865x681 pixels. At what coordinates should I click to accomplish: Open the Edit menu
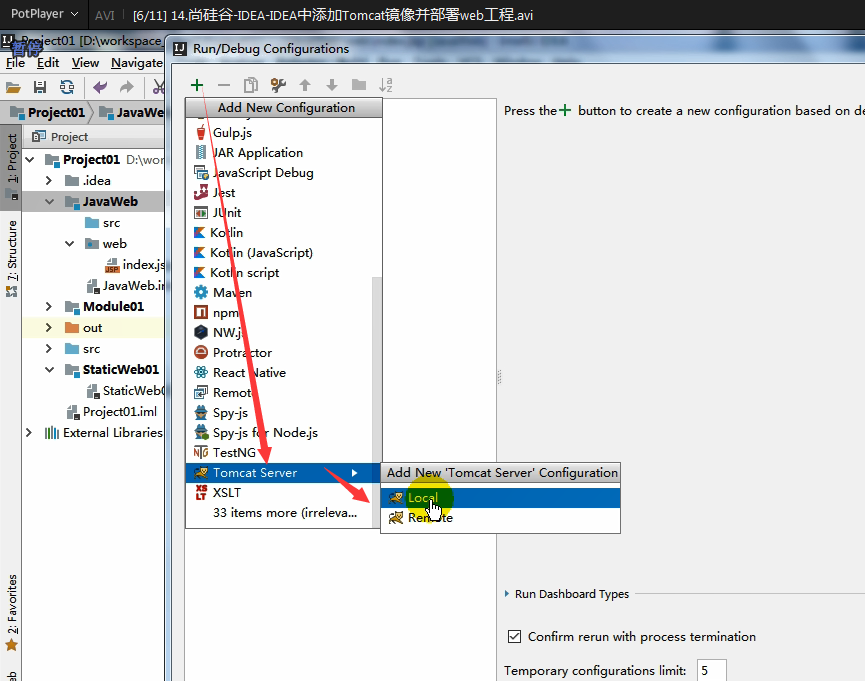[48, 63]
